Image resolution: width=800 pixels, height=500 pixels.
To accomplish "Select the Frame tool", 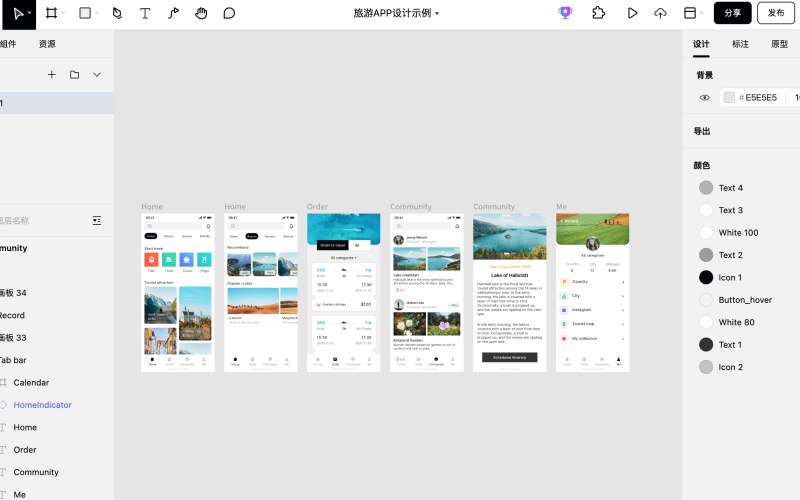I will (52, 13).
